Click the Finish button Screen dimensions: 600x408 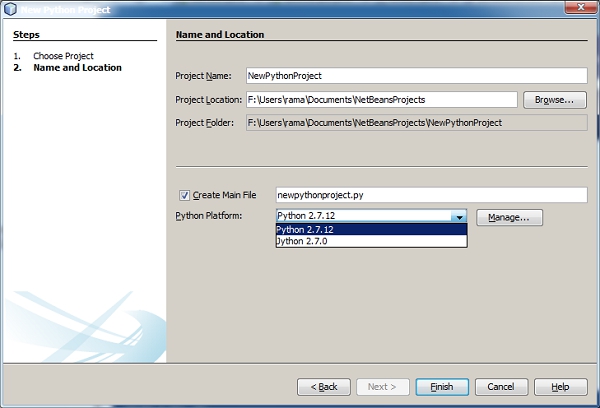point(441,386)
